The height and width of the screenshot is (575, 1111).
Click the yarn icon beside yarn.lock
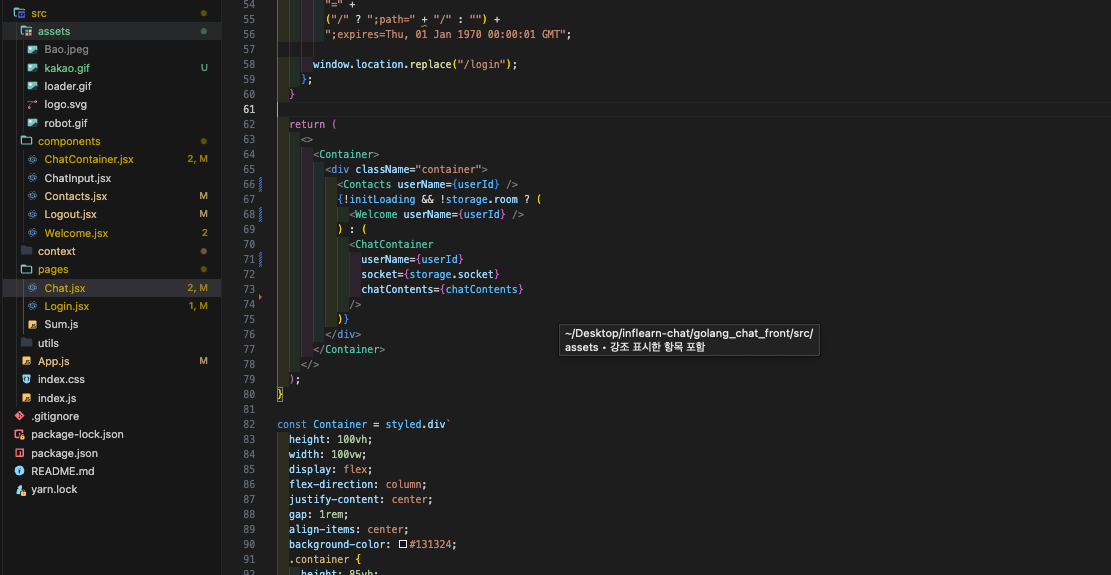tap(19, 489)
